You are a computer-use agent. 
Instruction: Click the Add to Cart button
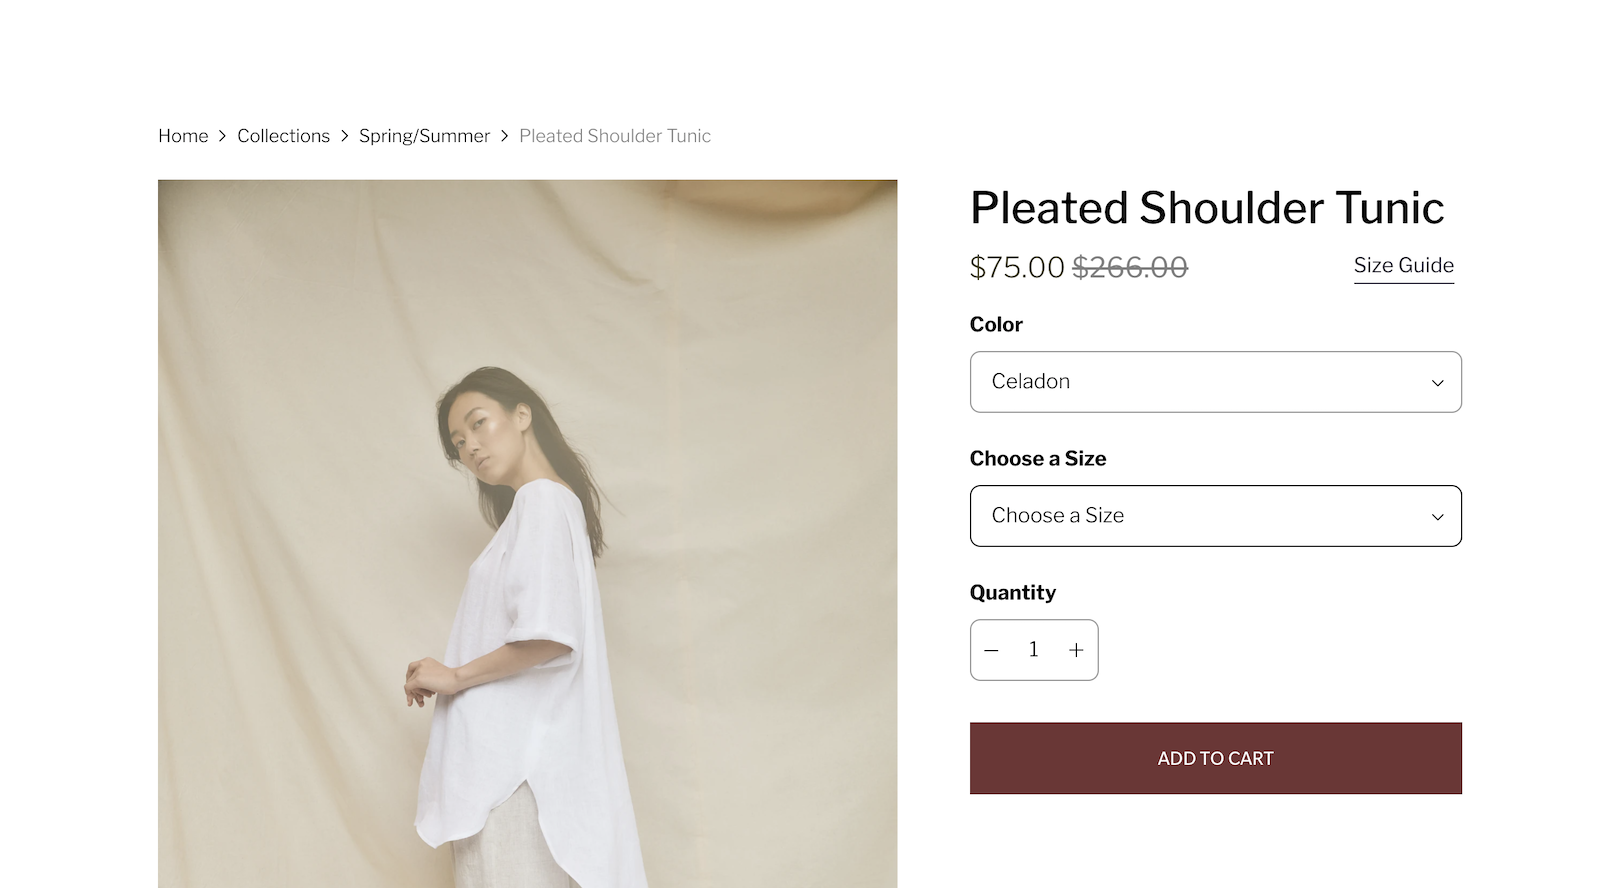[1215, 758]
